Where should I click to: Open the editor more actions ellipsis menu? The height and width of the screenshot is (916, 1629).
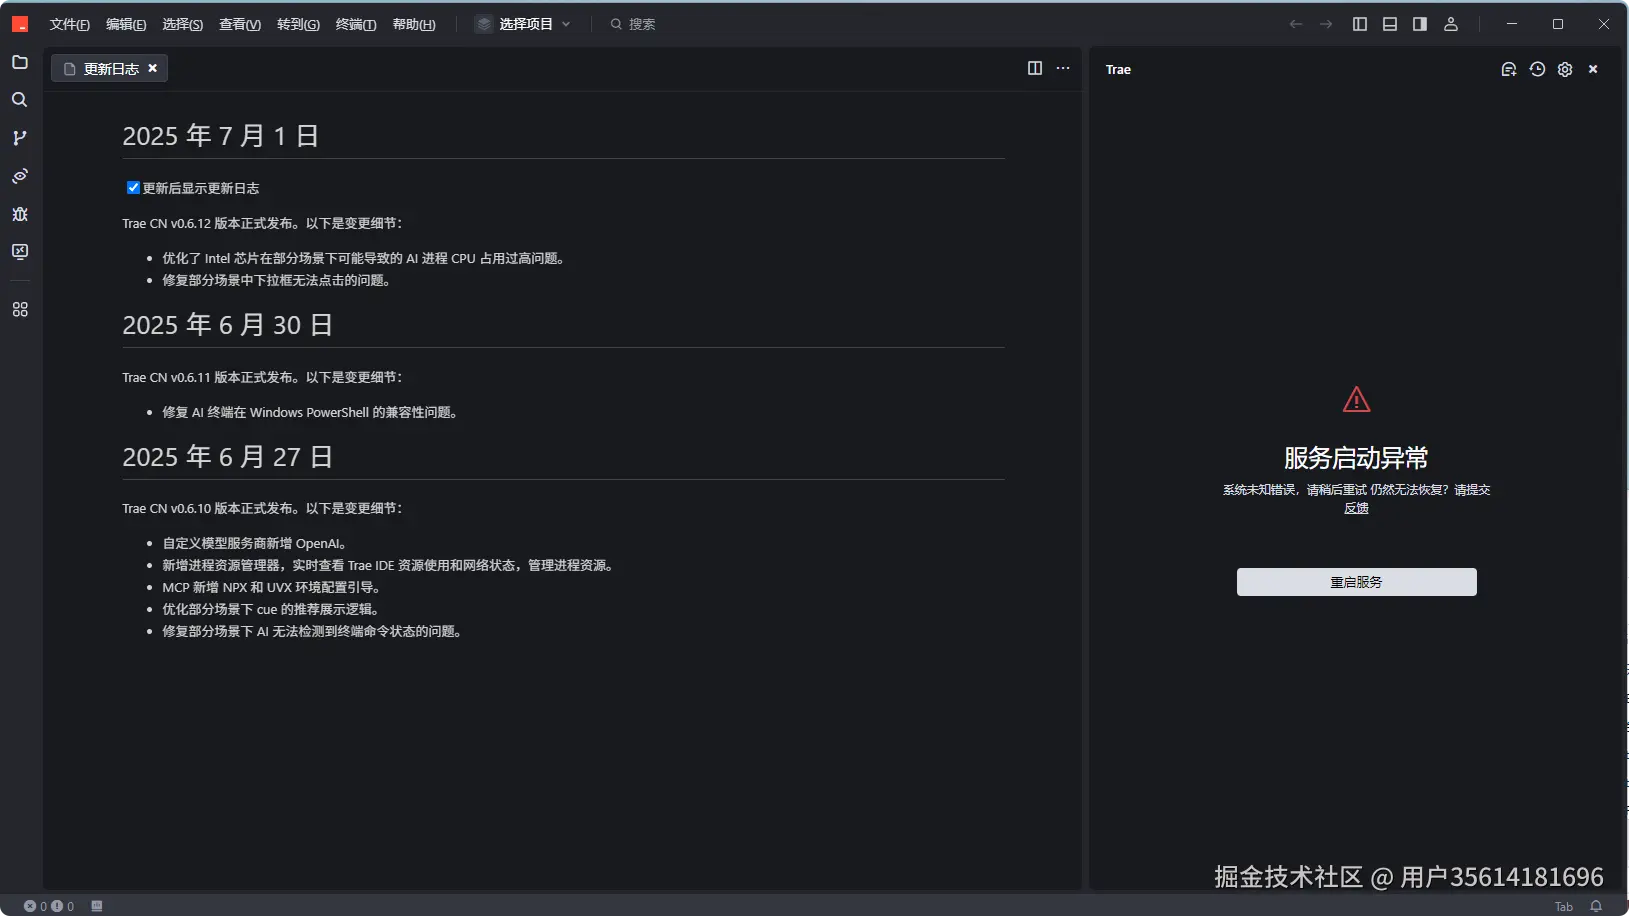click(x=1062, y=69)
